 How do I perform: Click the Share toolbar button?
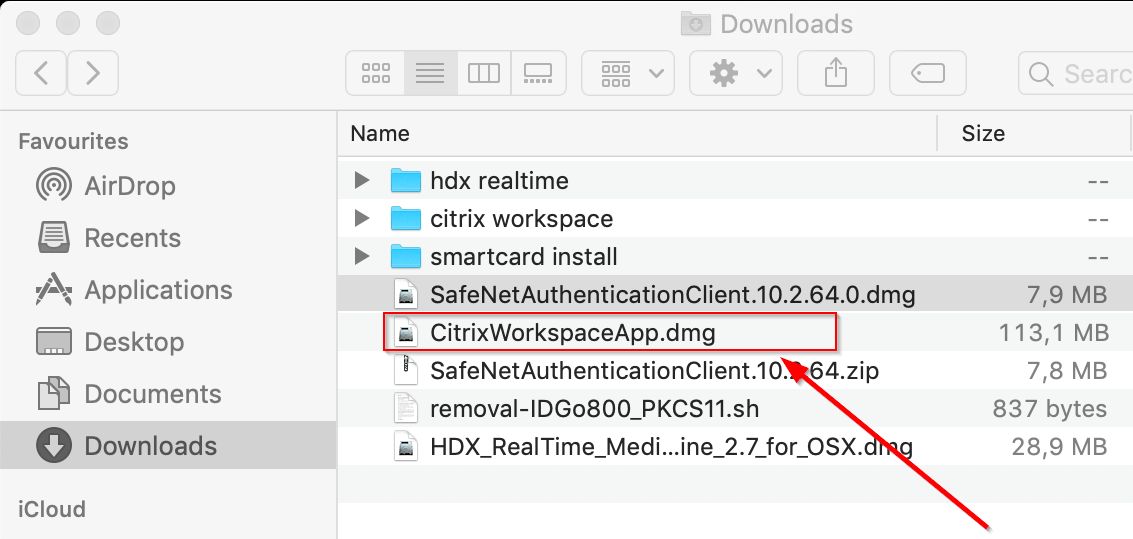pos(835,73)
